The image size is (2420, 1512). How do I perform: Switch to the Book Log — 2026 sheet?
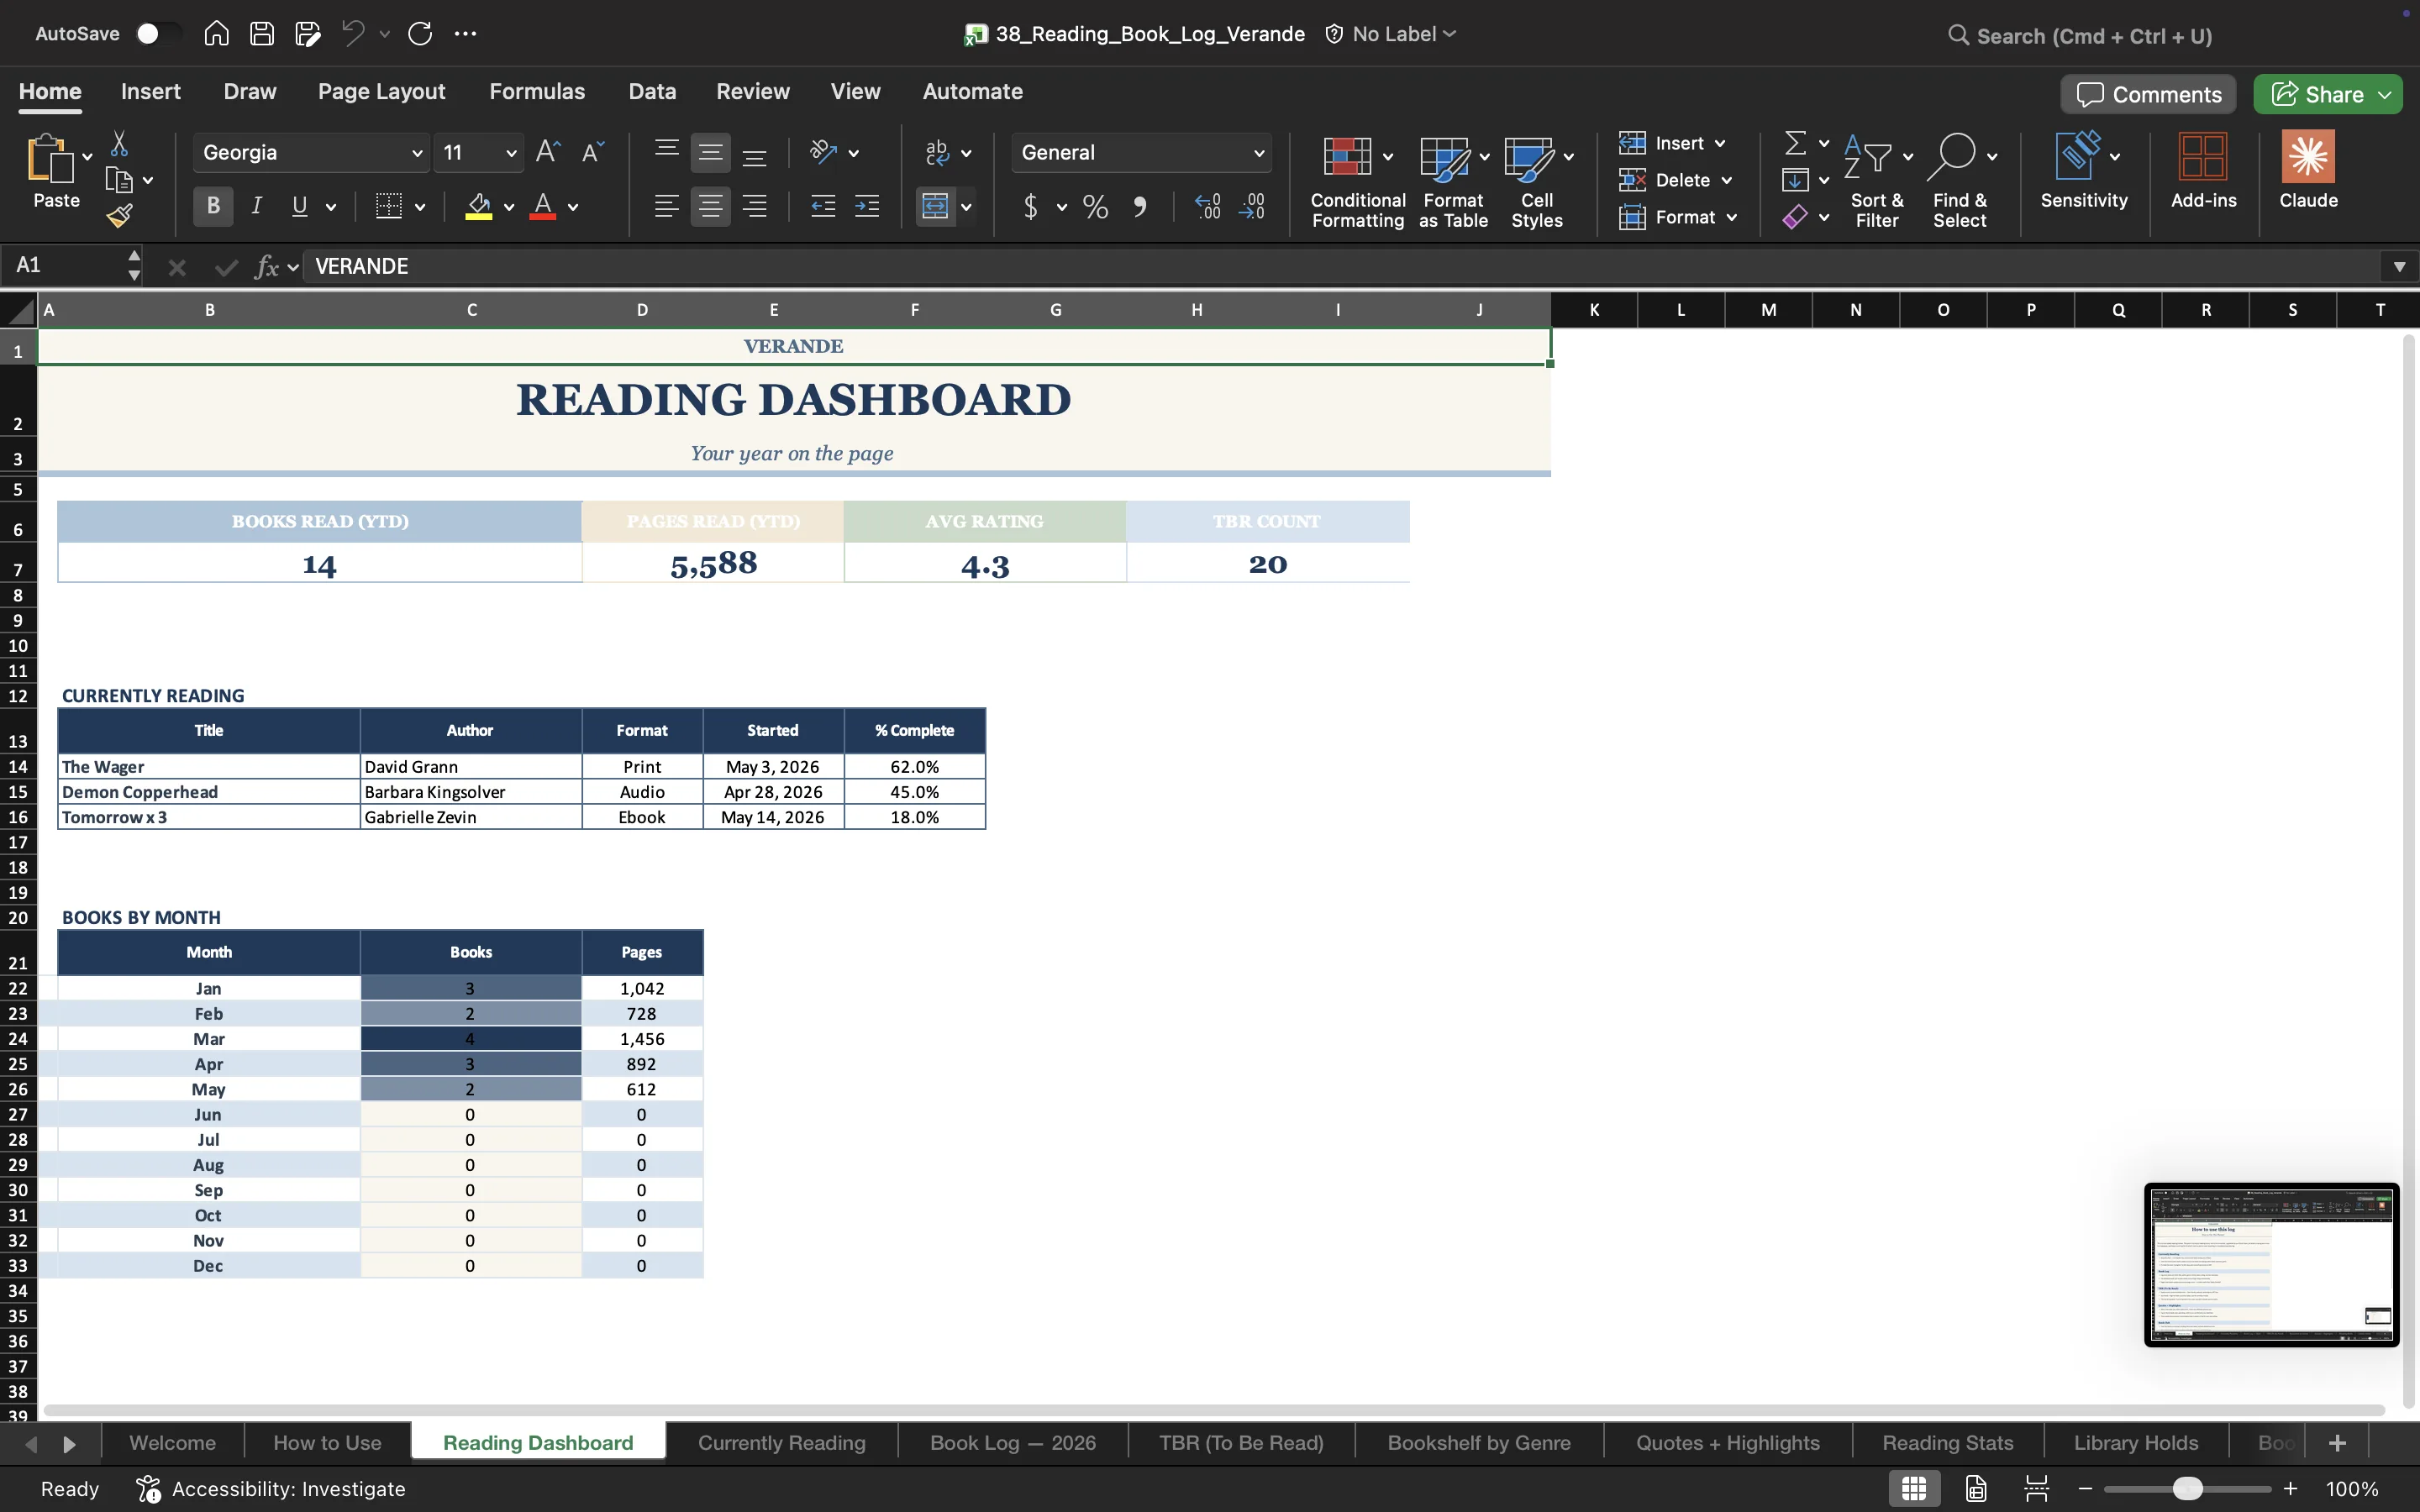click(x=1013, y=1443)
